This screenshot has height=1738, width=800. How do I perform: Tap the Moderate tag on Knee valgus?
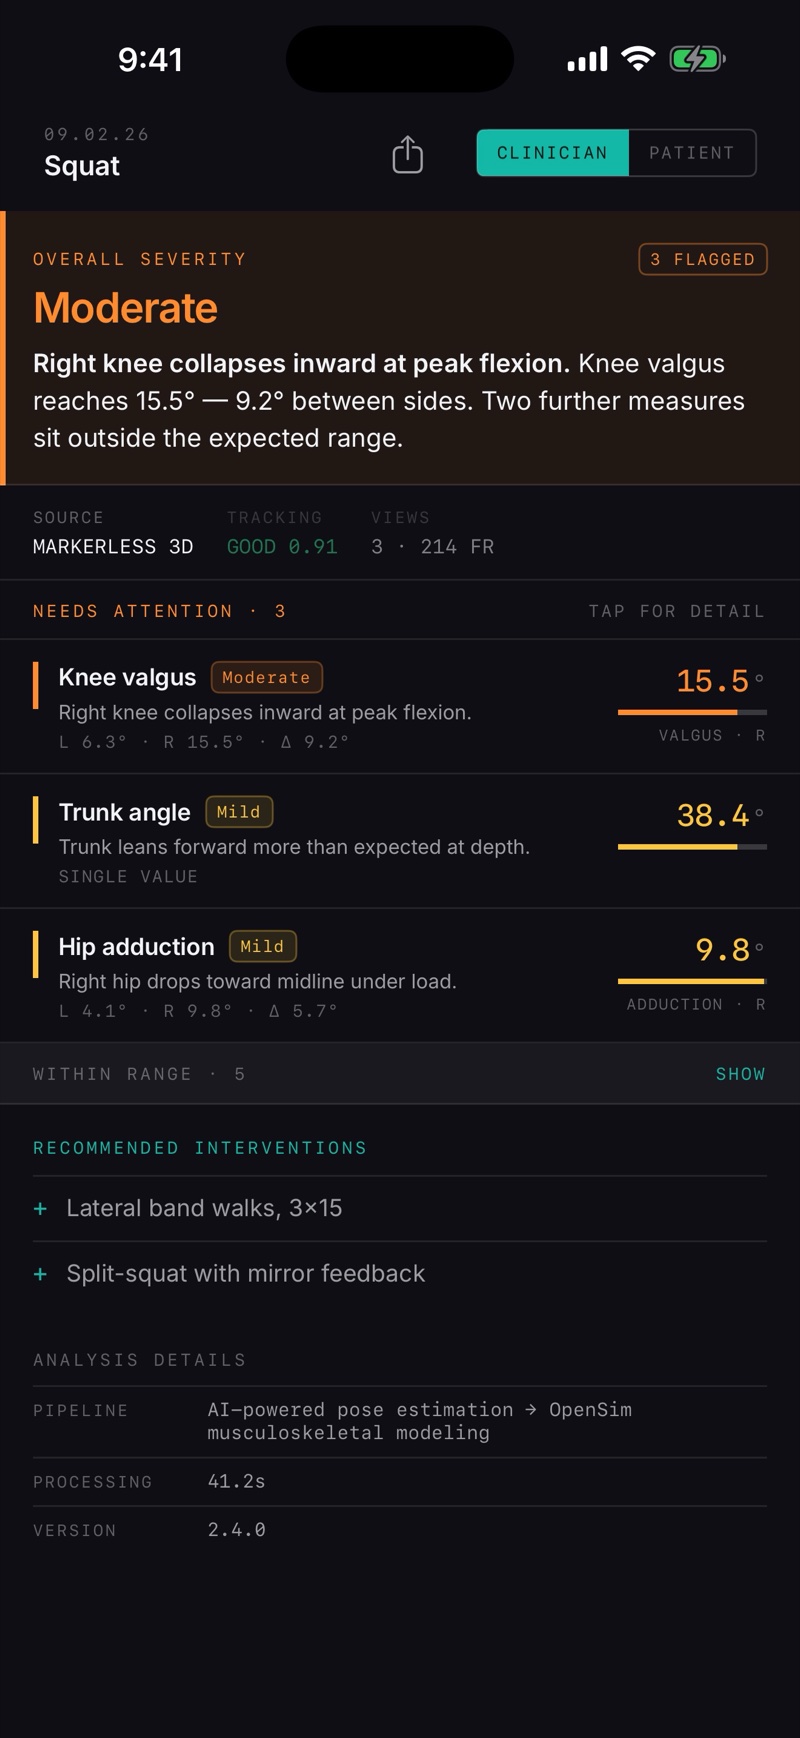[x=267, y=677]
